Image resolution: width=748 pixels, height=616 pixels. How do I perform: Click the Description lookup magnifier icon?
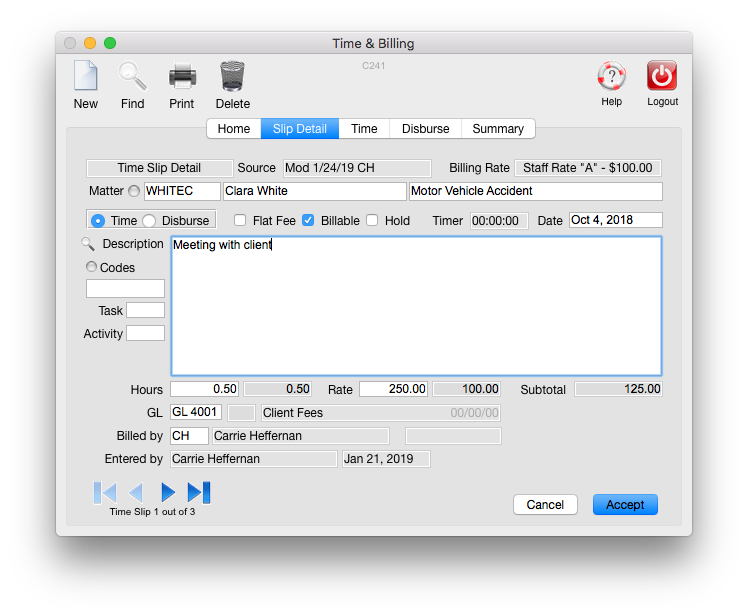(89, 244)
